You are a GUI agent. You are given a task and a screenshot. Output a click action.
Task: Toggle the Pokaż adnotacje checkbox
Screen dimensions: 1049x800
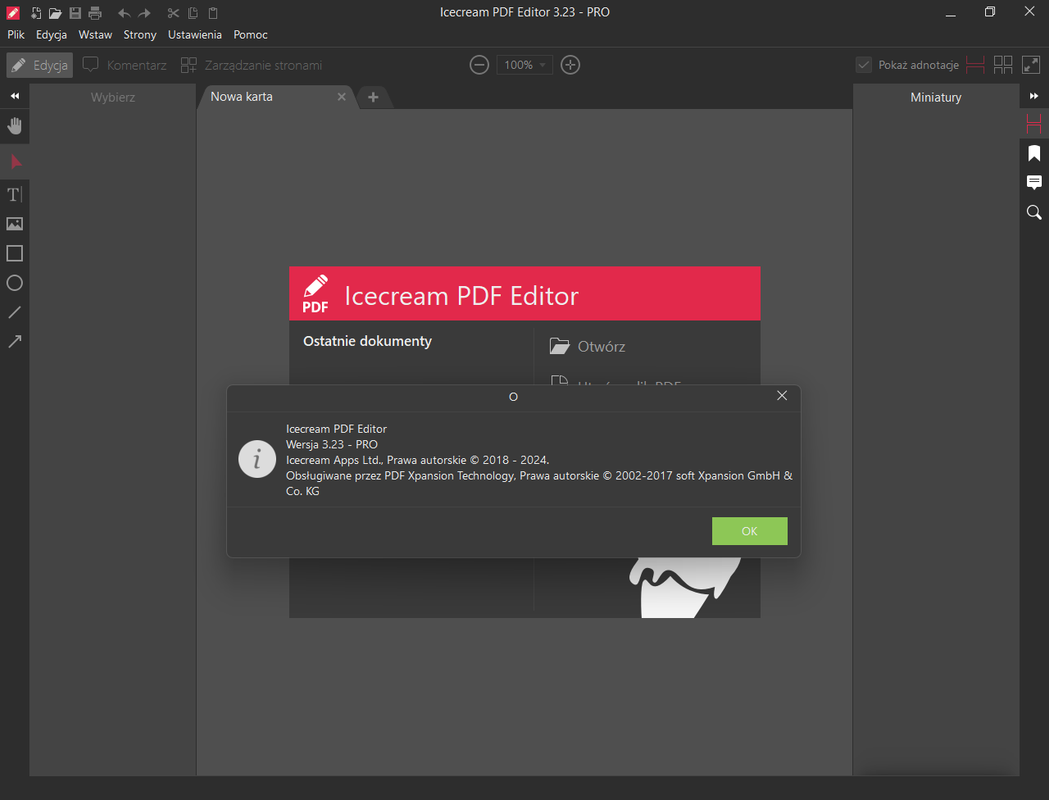click(x=864, y=65)
